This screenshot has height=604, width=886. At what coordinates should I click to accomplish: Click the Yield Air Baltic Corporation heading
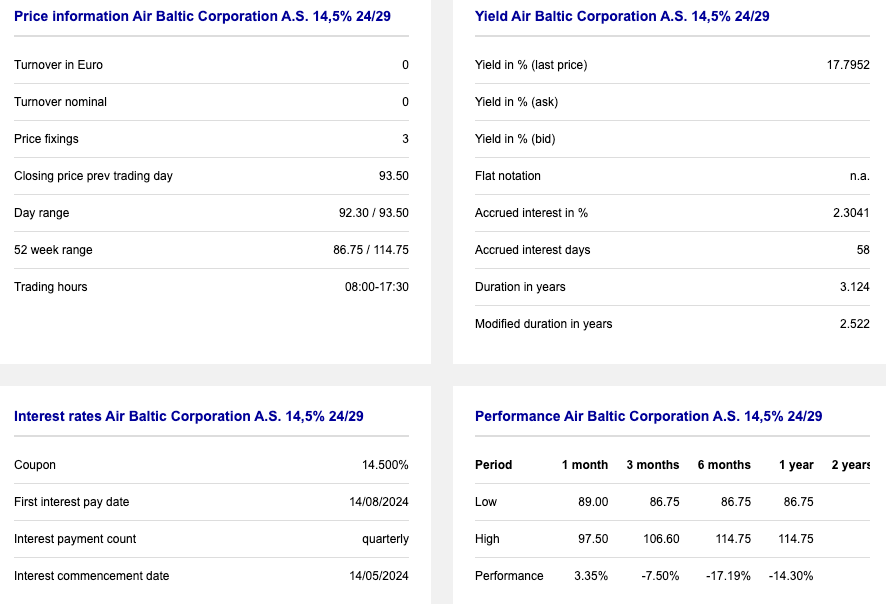click(622, 16)
